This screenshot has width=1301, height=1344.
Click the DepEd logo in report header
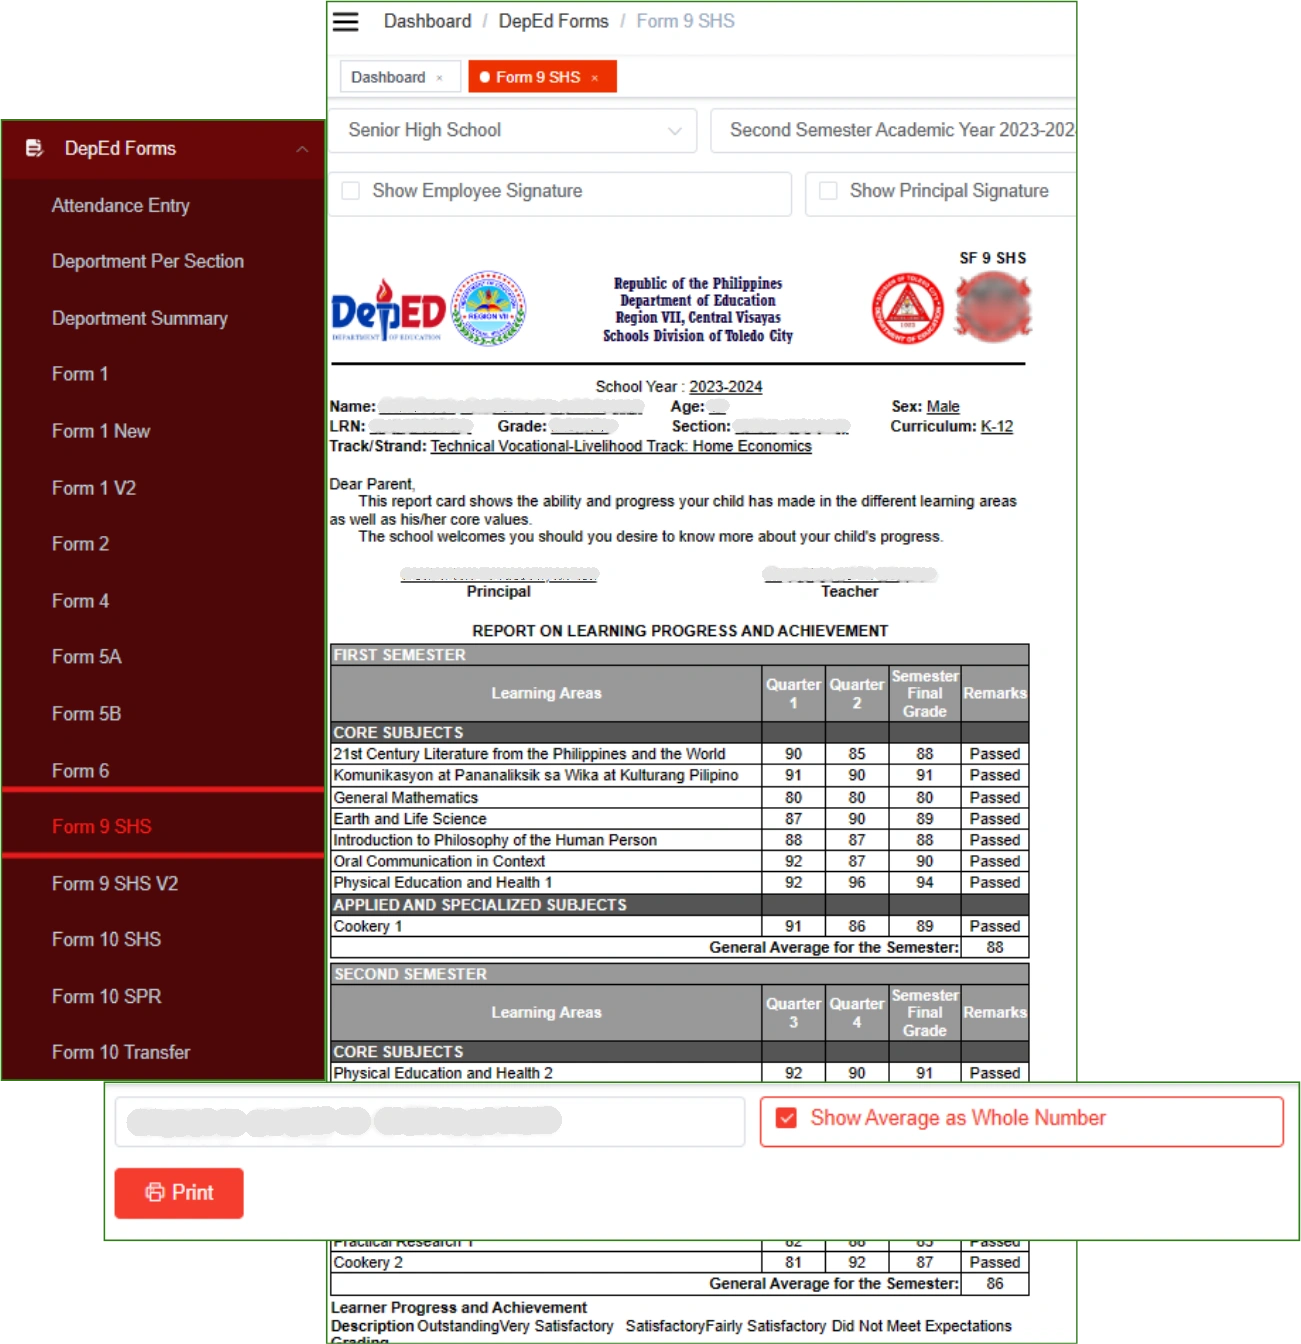388,311
